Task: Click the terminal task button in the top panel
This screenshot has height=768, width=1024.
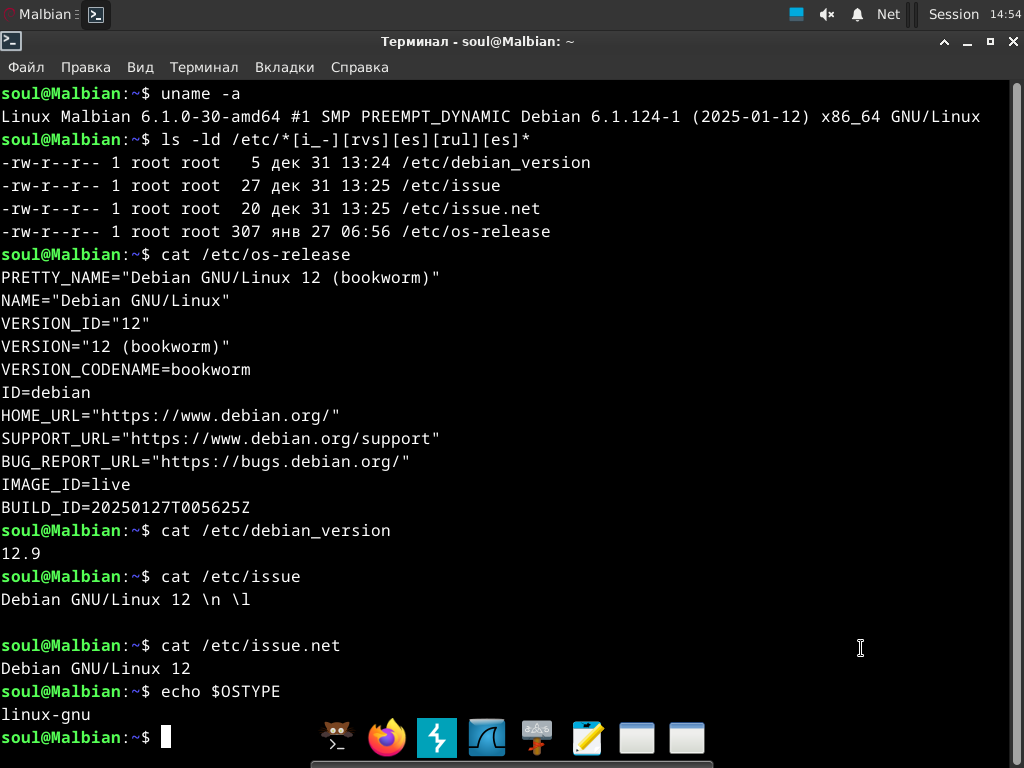Action: point(96,14)
